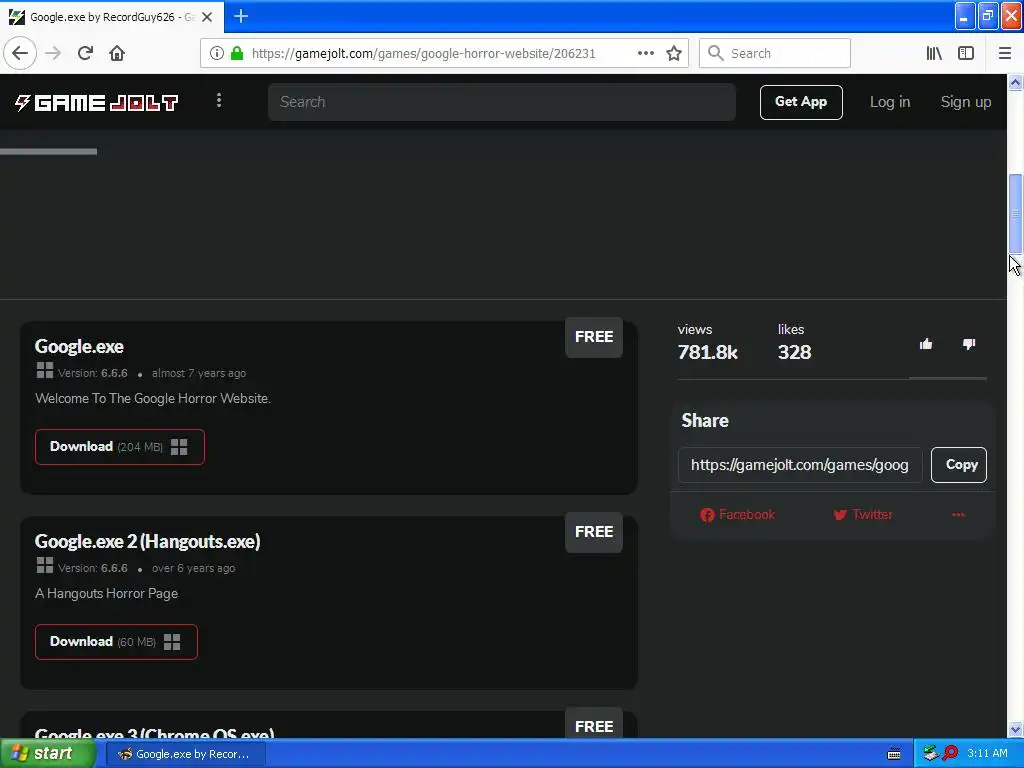The height and width of the screenshot is (768, 1024).
Task: Bookmark this page with the star icon
Action: [674, 53]
